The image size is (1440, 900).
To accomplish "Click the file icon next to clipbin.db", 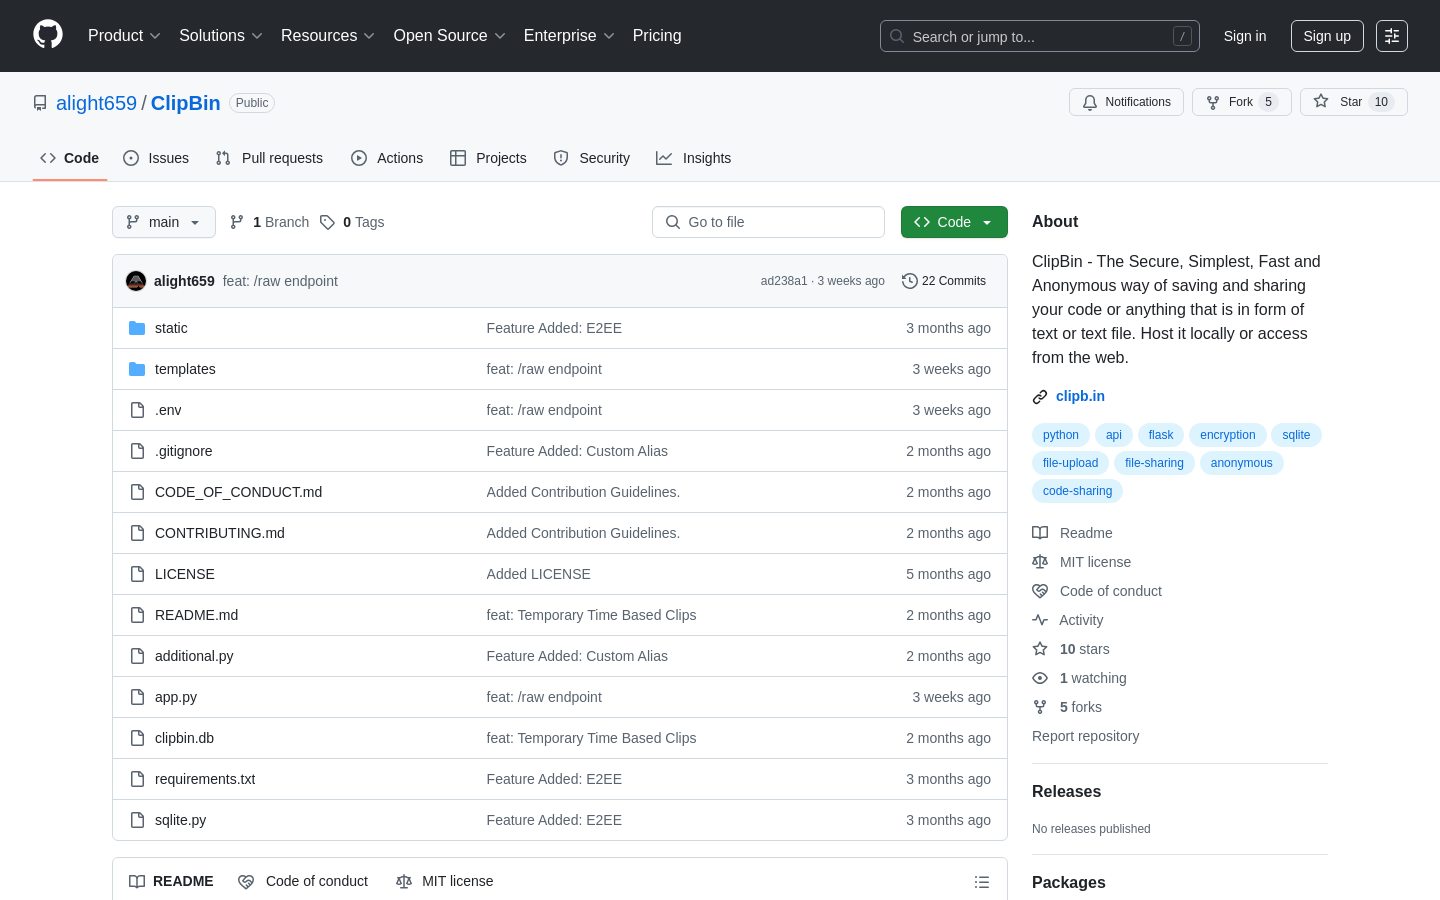I will [137, 738].
